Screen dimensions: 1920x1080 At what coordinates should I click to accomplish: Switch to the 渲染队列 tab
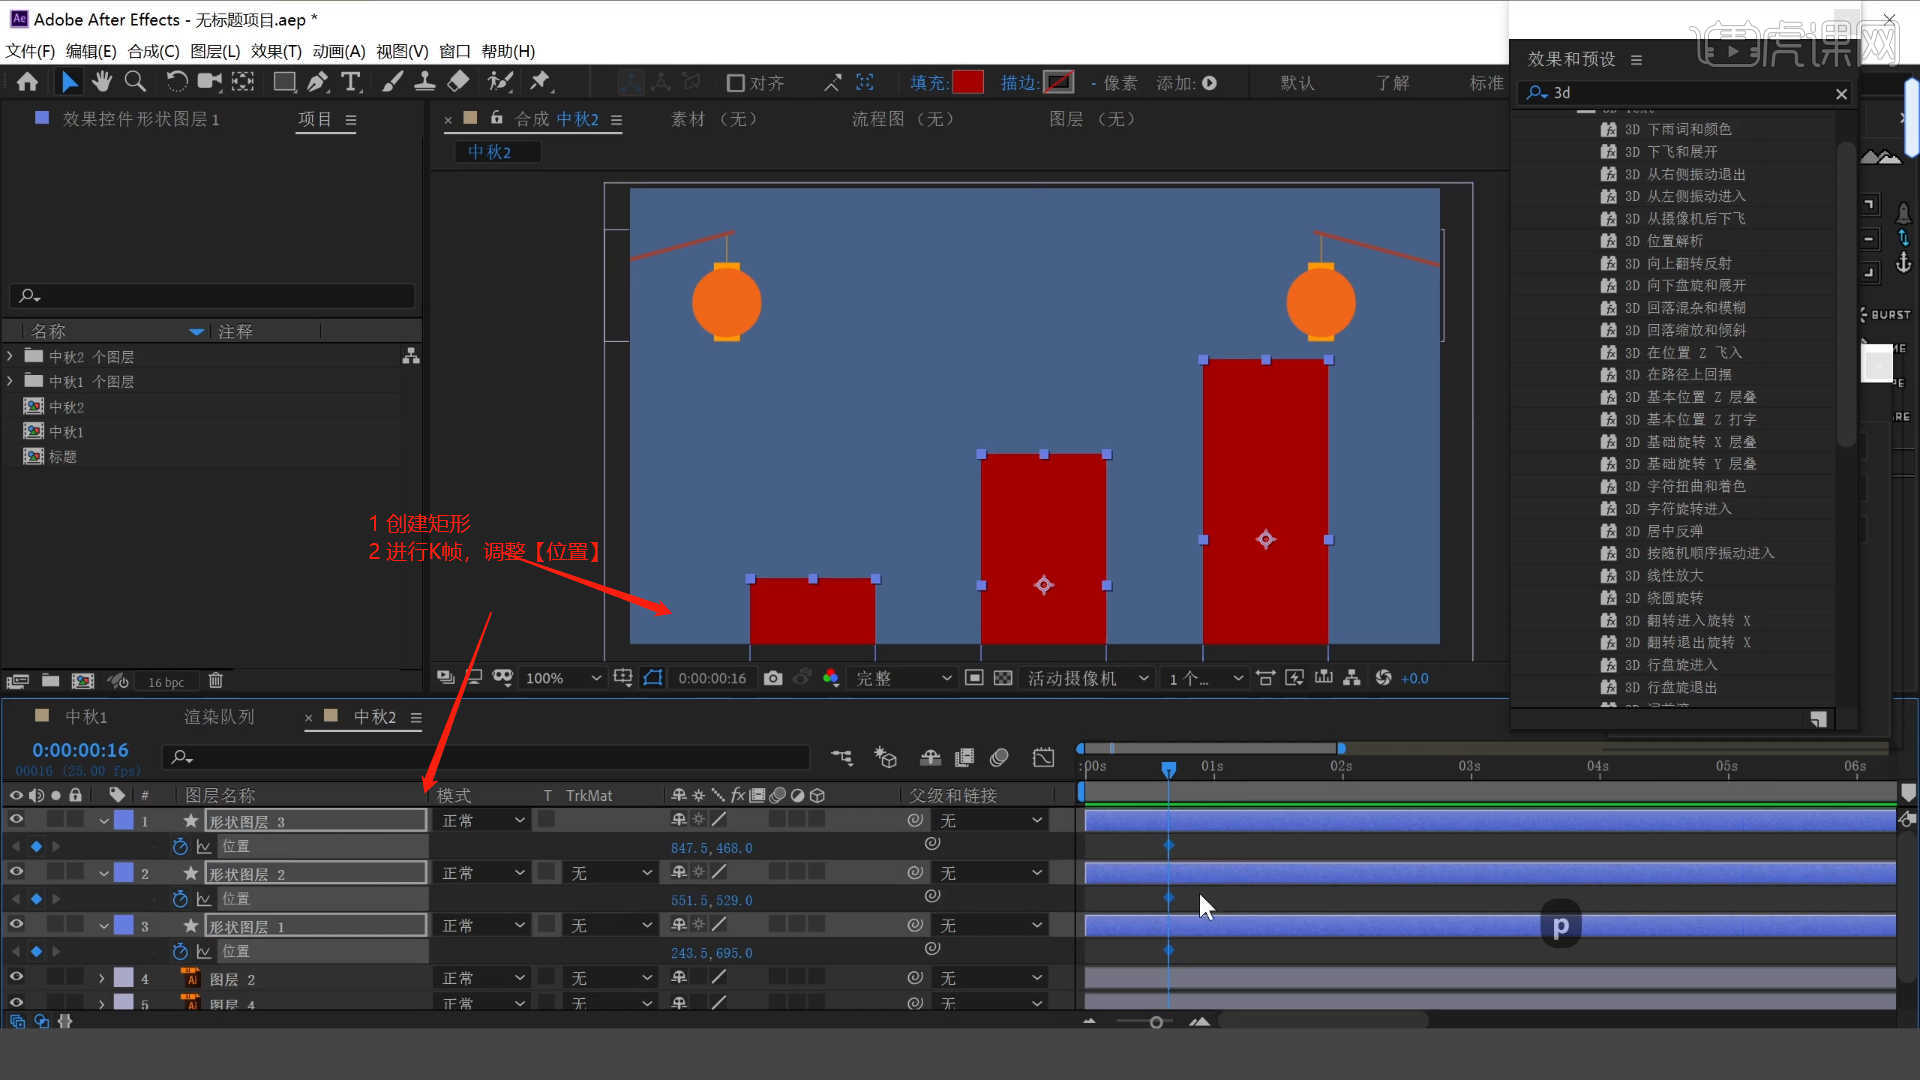pos(219,717)
